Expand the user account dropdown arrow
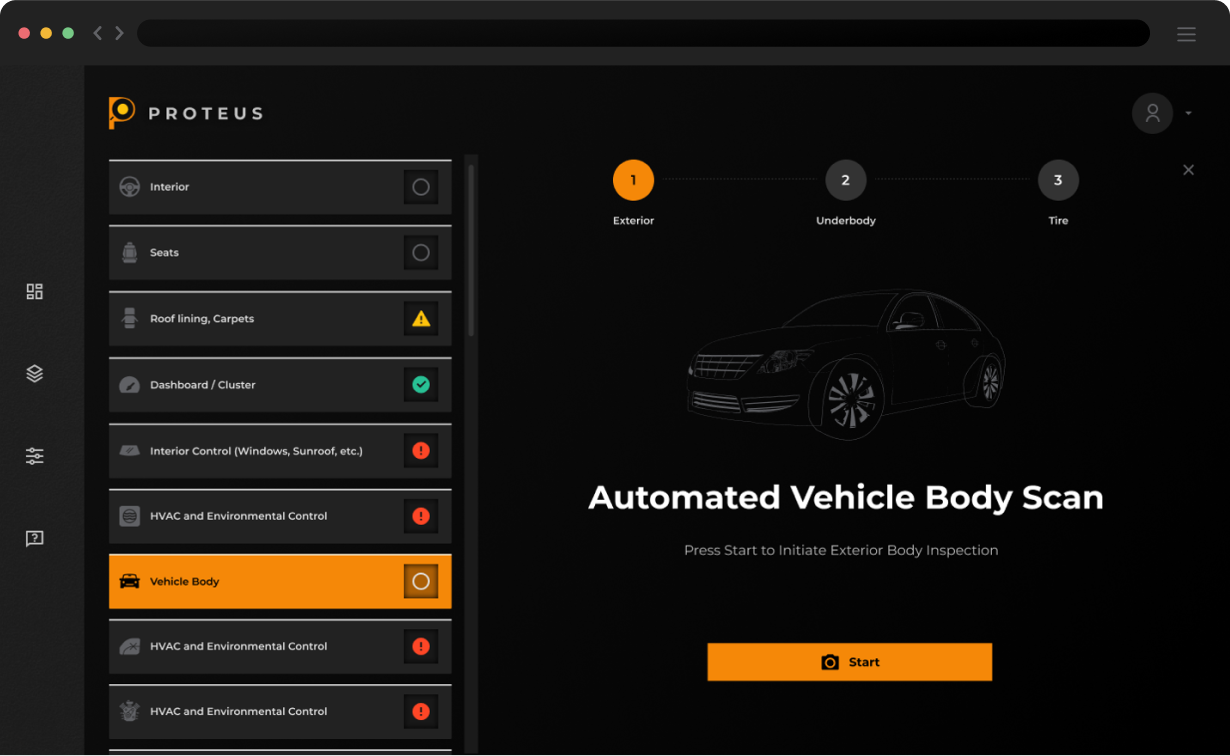 coord(1188,114)
